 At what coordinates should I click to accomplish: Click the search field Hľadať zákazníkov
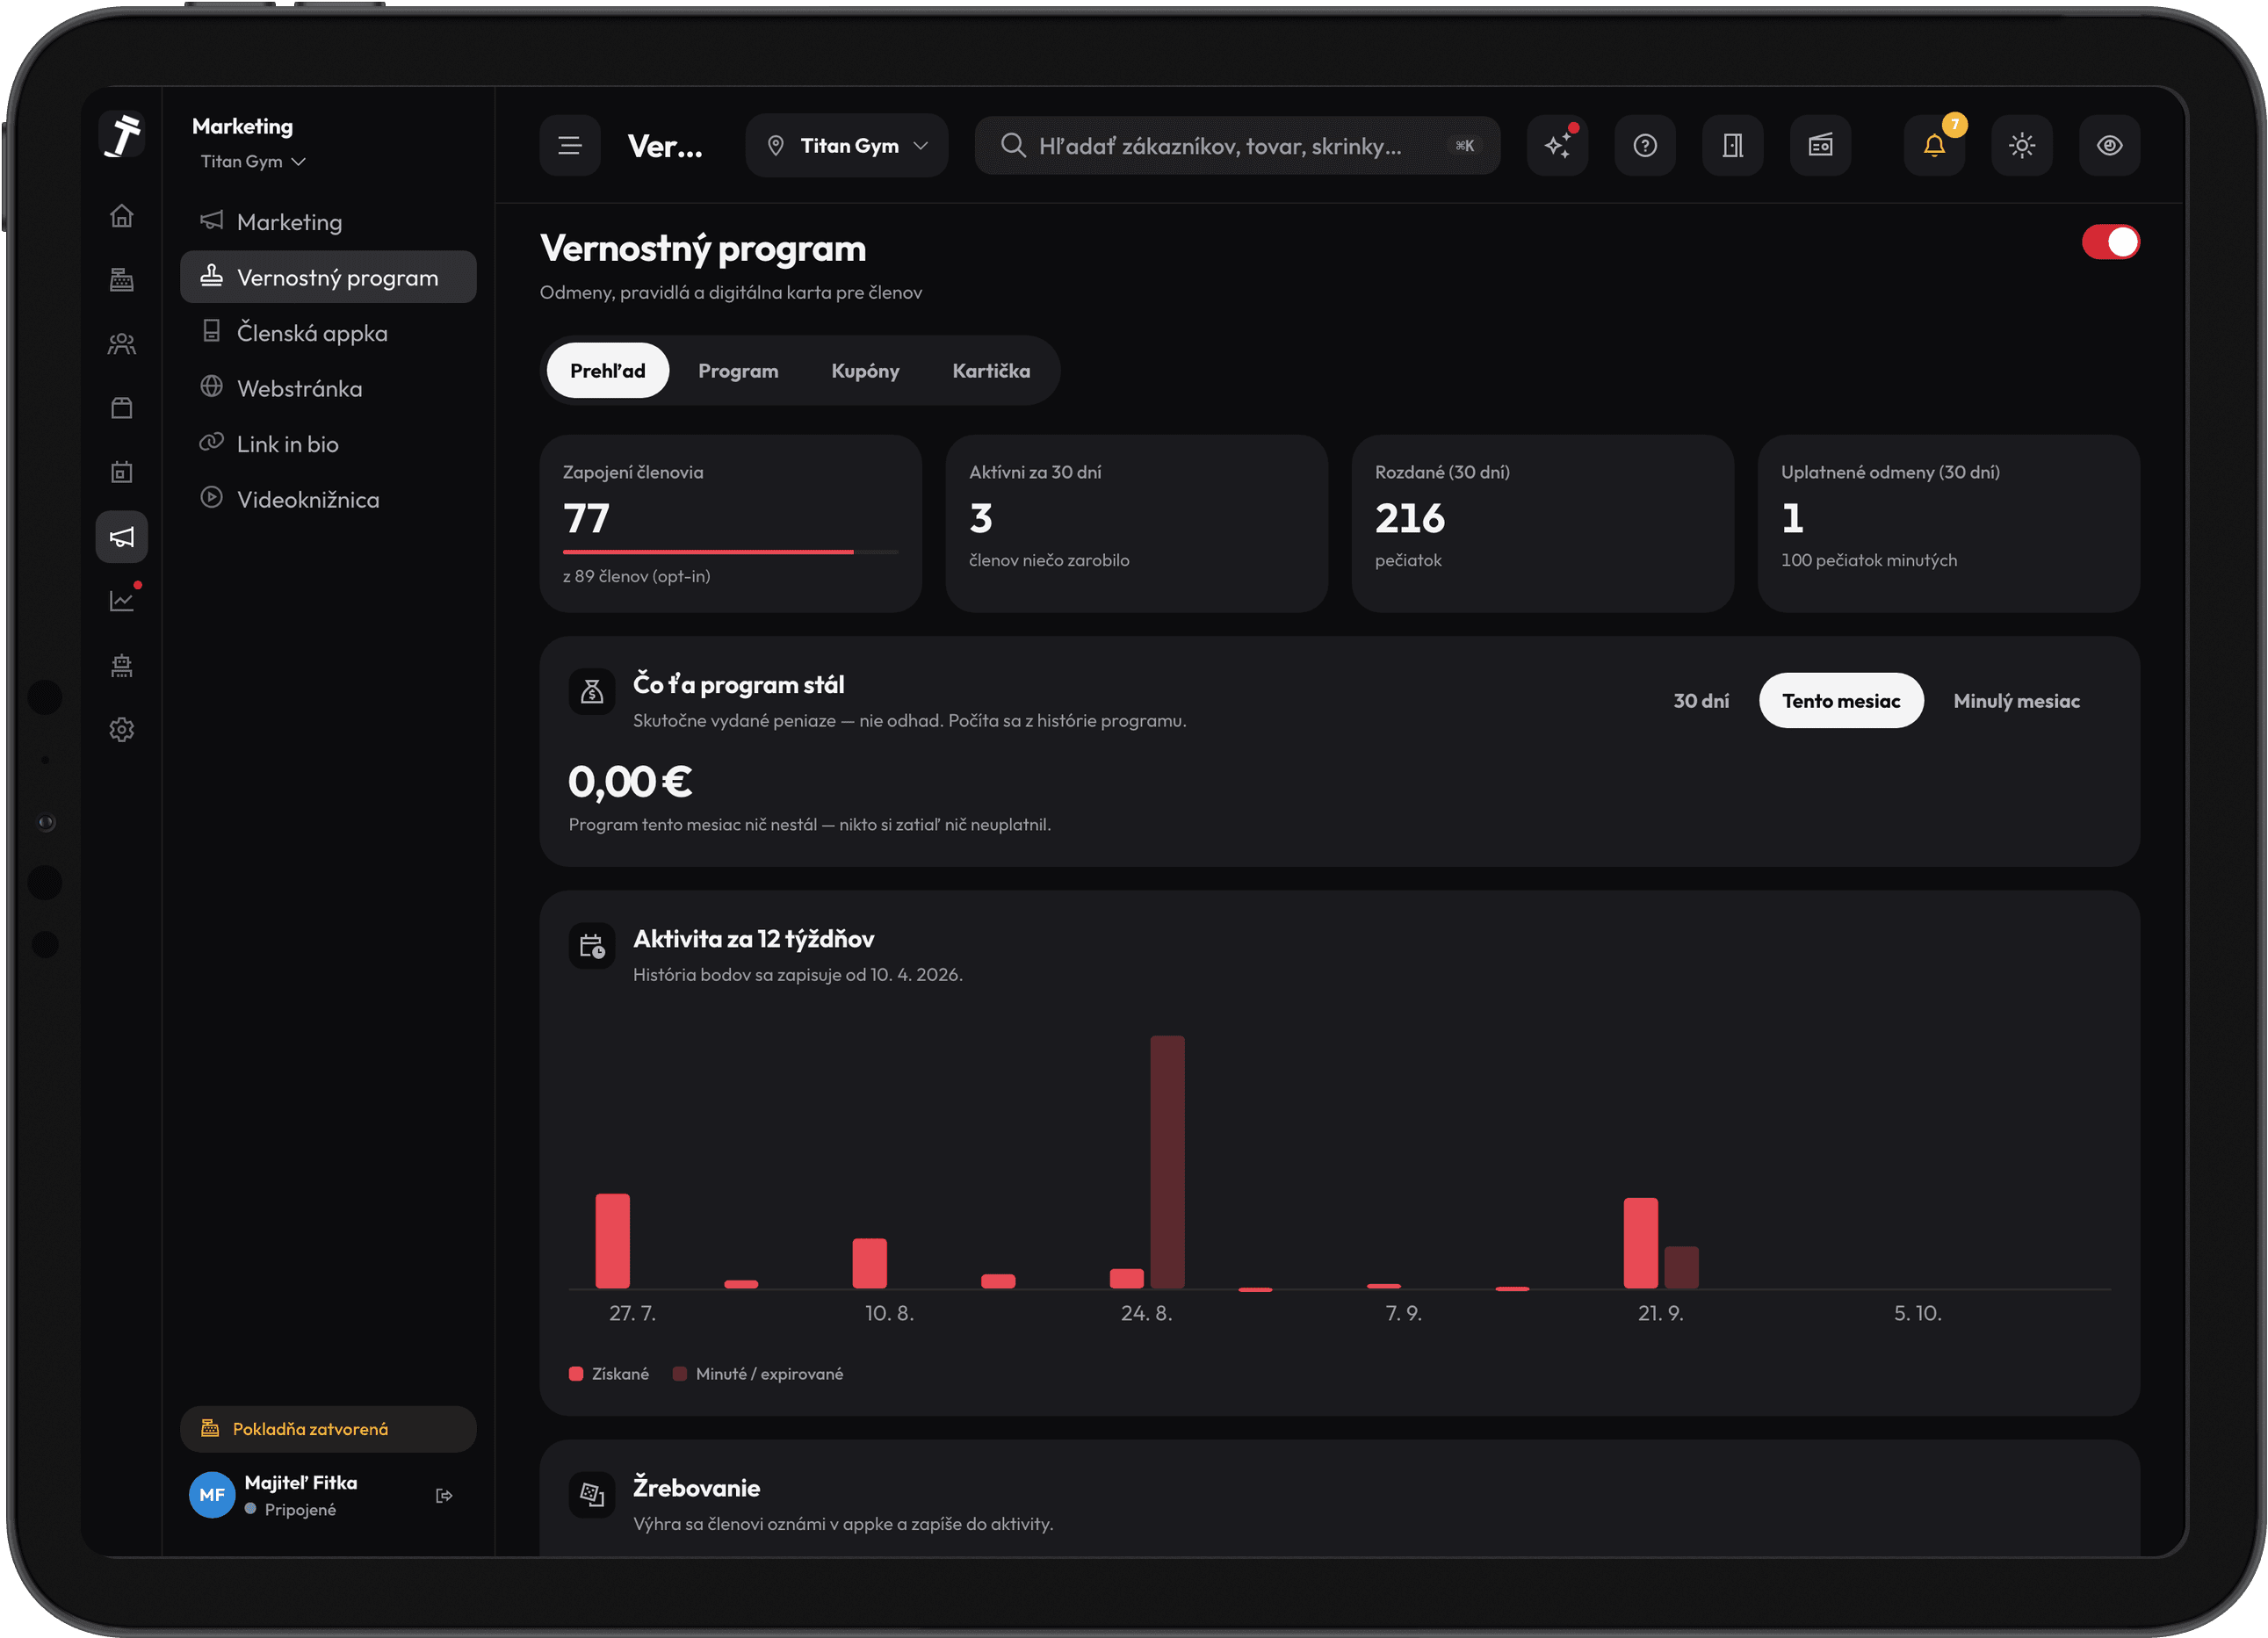[x=1237, y=146]
